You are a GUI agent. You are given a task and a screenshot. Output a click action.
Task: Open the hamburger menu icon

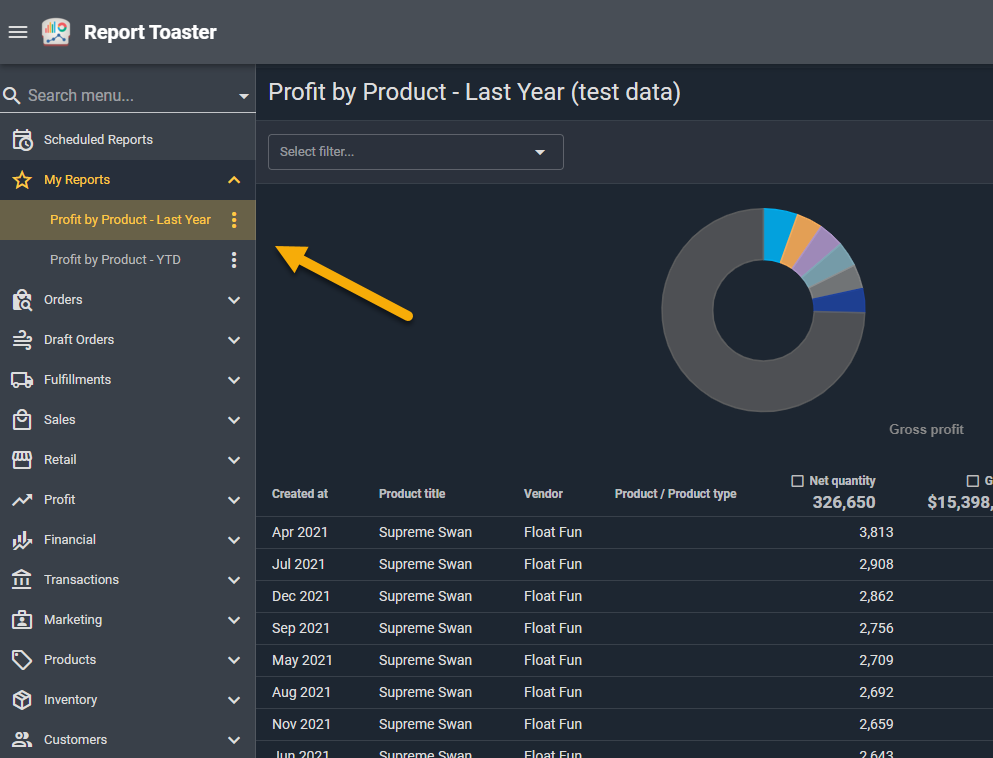pyautogui.click(x=17, y=32)
